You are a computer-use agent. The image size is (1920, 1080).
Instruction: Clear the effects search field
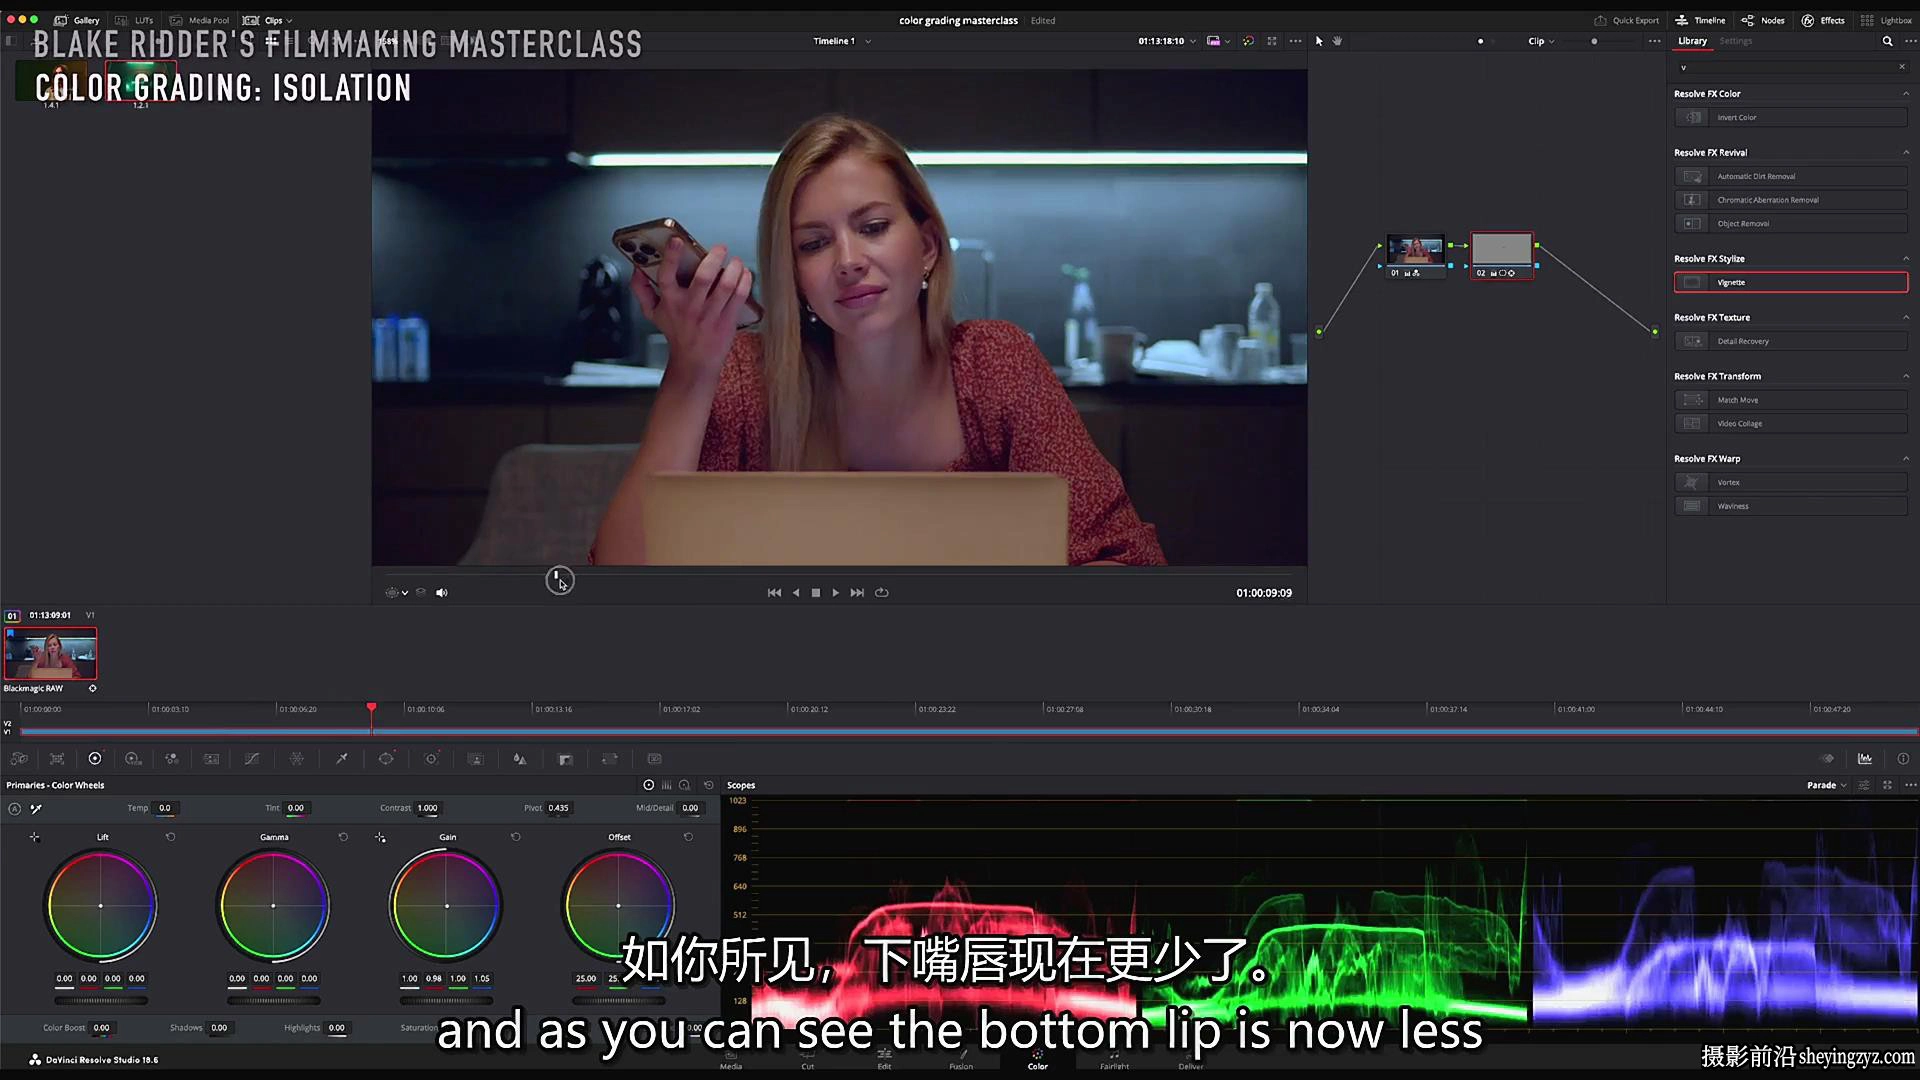coord(1902,67)
